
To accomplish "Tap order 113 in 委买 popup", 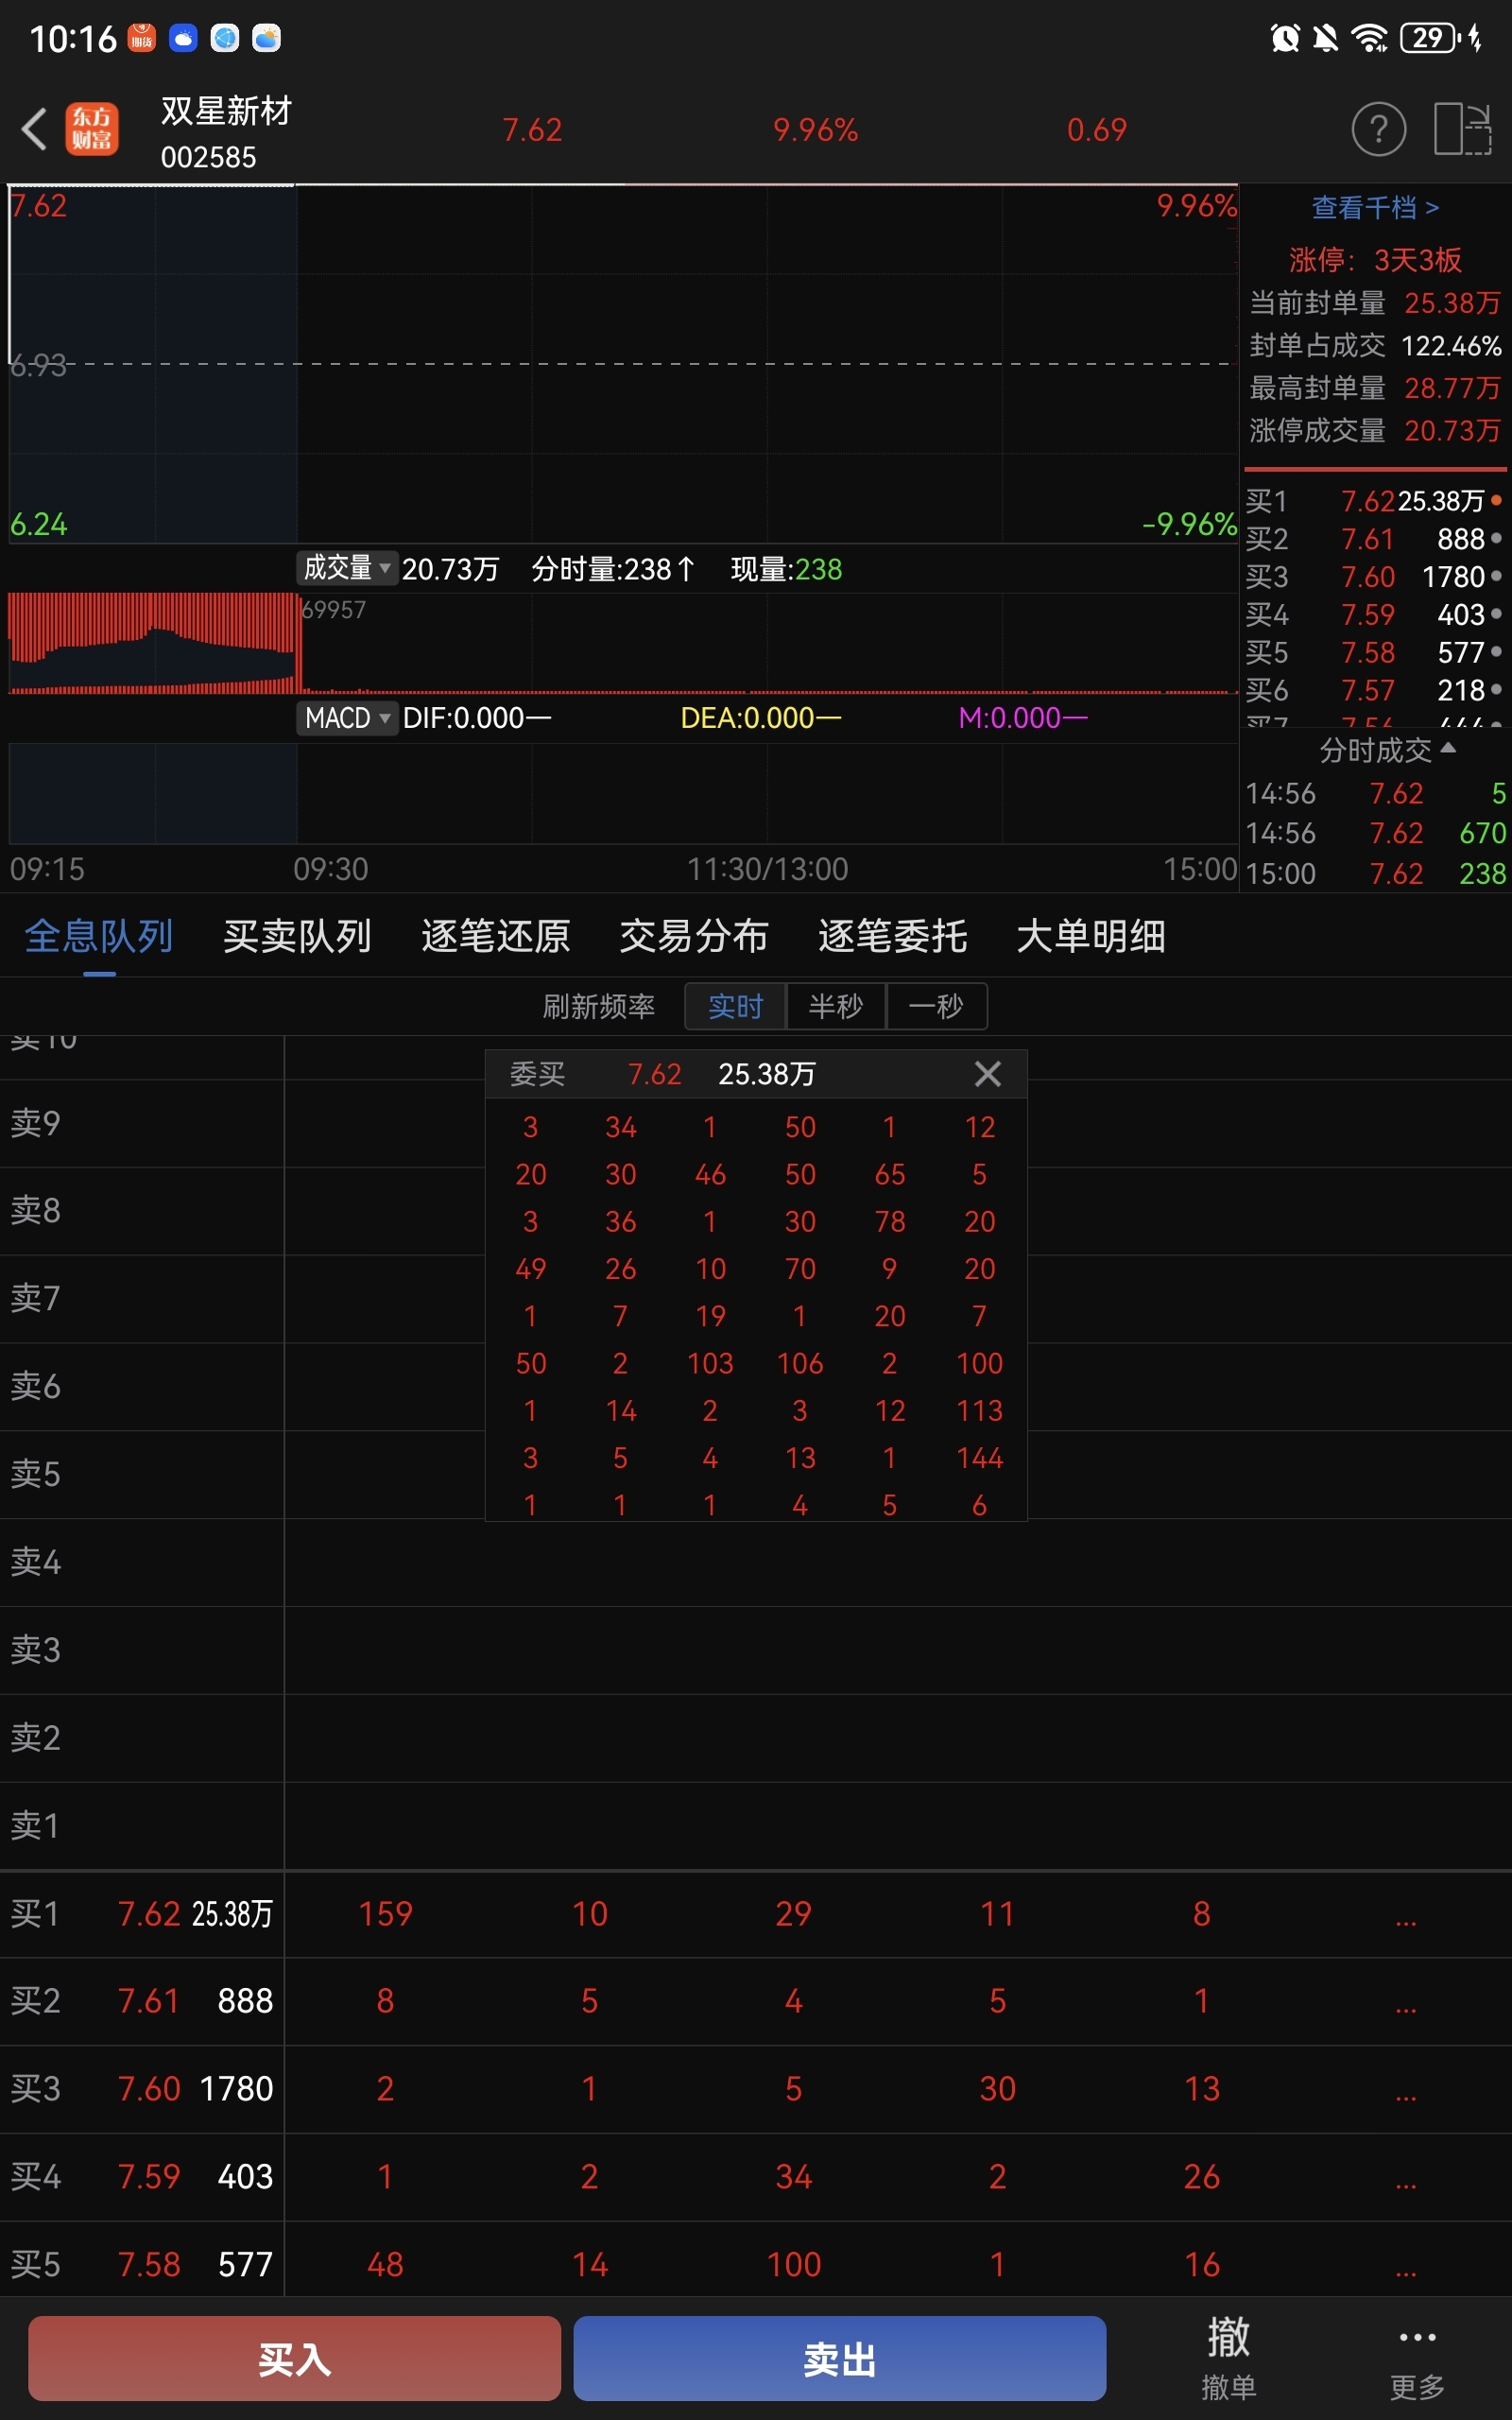I will (x=980, y=1410).
